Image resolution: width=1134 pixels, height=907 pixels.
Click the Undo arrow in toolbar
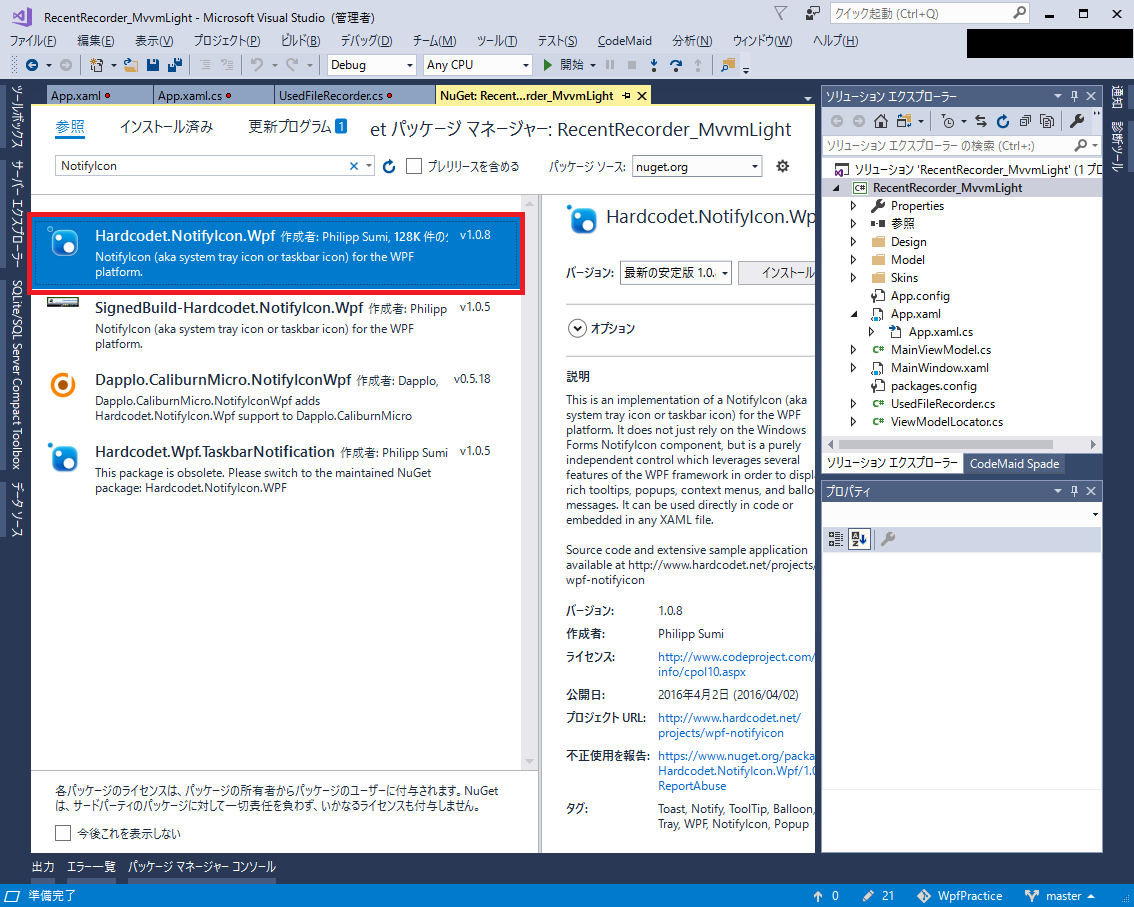[257, 65]
